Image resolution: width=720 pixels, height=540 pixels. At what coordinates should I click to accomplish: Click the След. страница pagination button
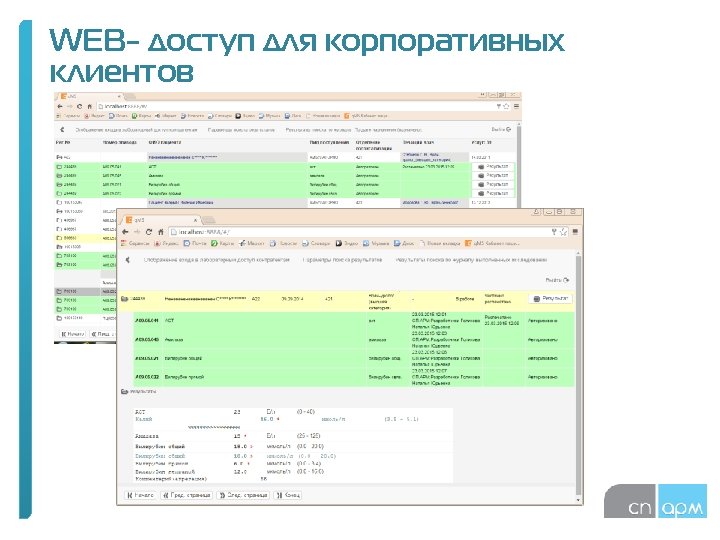point(243,495)
